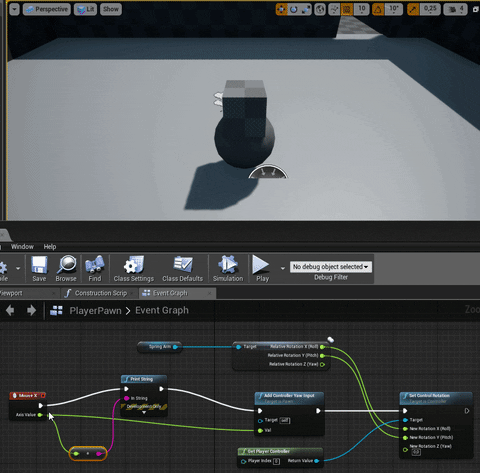Image resolution: width=480 pixels, height=473 pixels.
Task: Click Relative Rotation X (Roll) output pin
Action: 322,347
